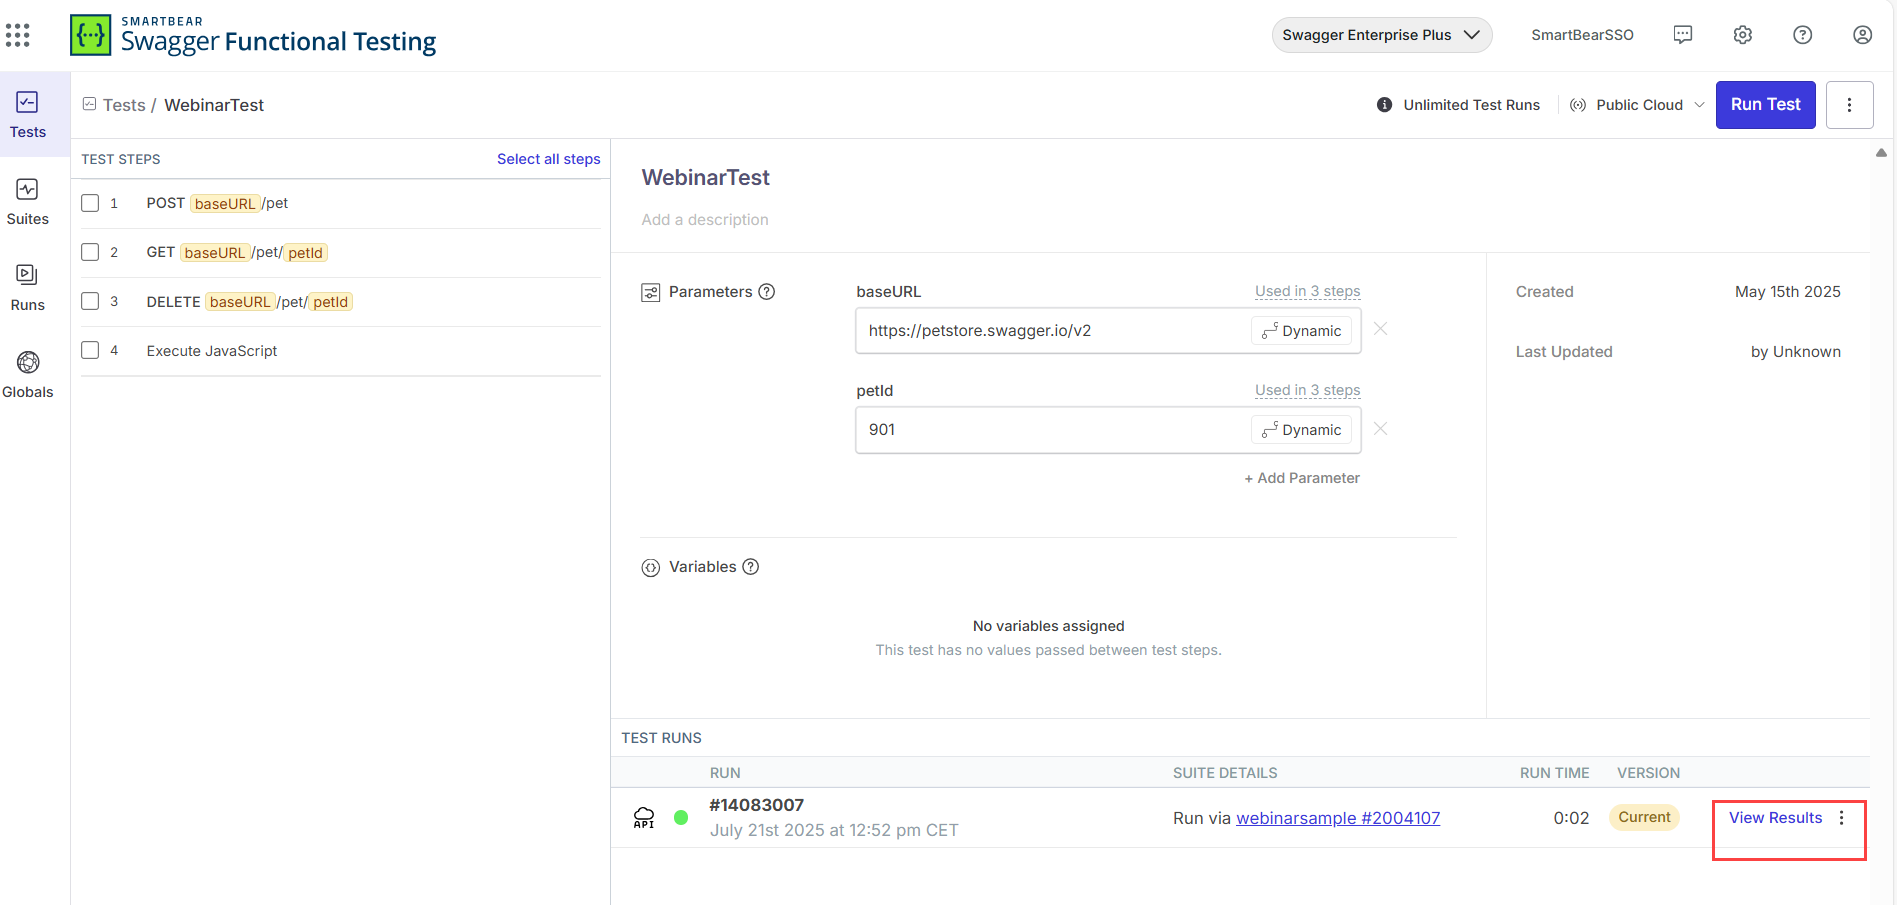Open Globals from the sidebar
1897x905 pixels.
[x=27, y=373]
